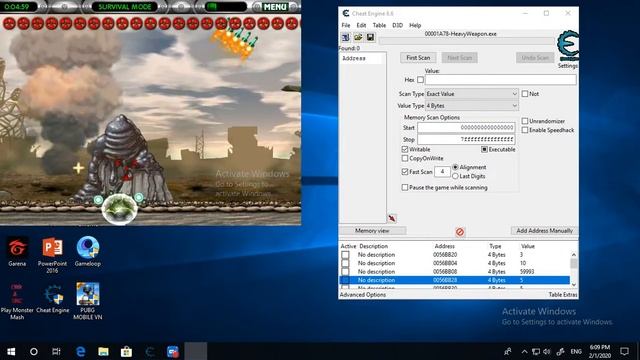Activate the address row with value 10
Image resolution: width=640 pixels, height=360 pixels.
click(x=345, y=263)
